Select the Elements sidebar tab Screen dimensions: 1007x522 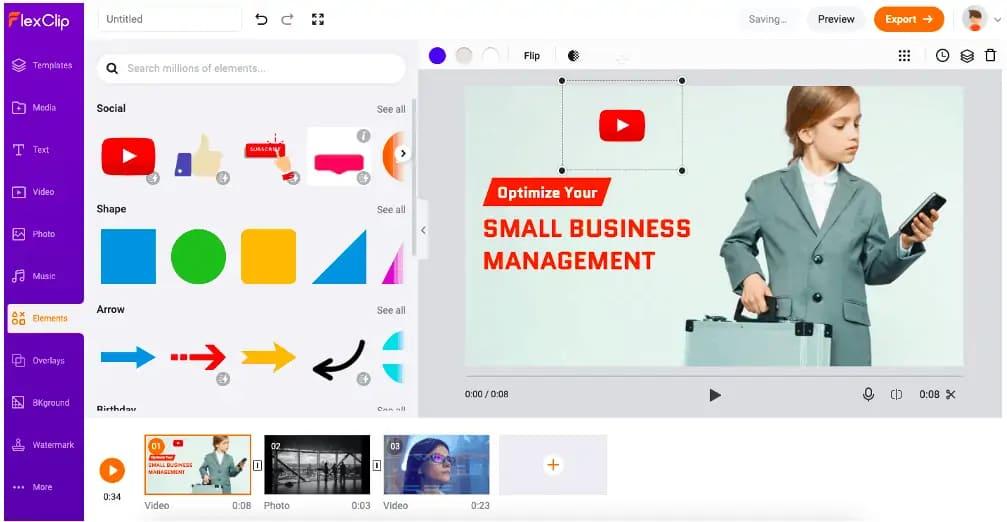point(45,318)
